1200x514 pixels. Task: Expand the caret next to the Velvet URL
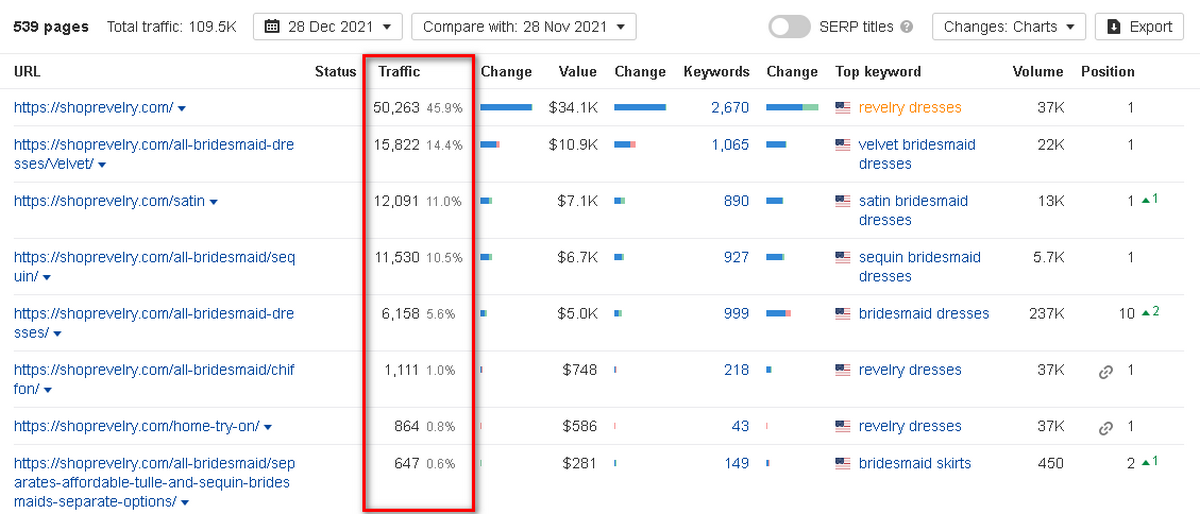(102, 165)
